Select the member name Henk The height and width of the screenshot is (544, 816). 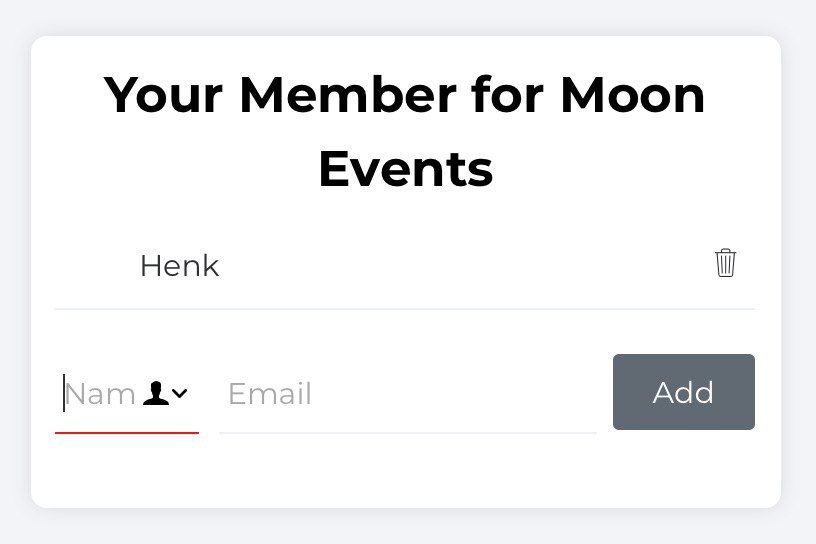179,266
